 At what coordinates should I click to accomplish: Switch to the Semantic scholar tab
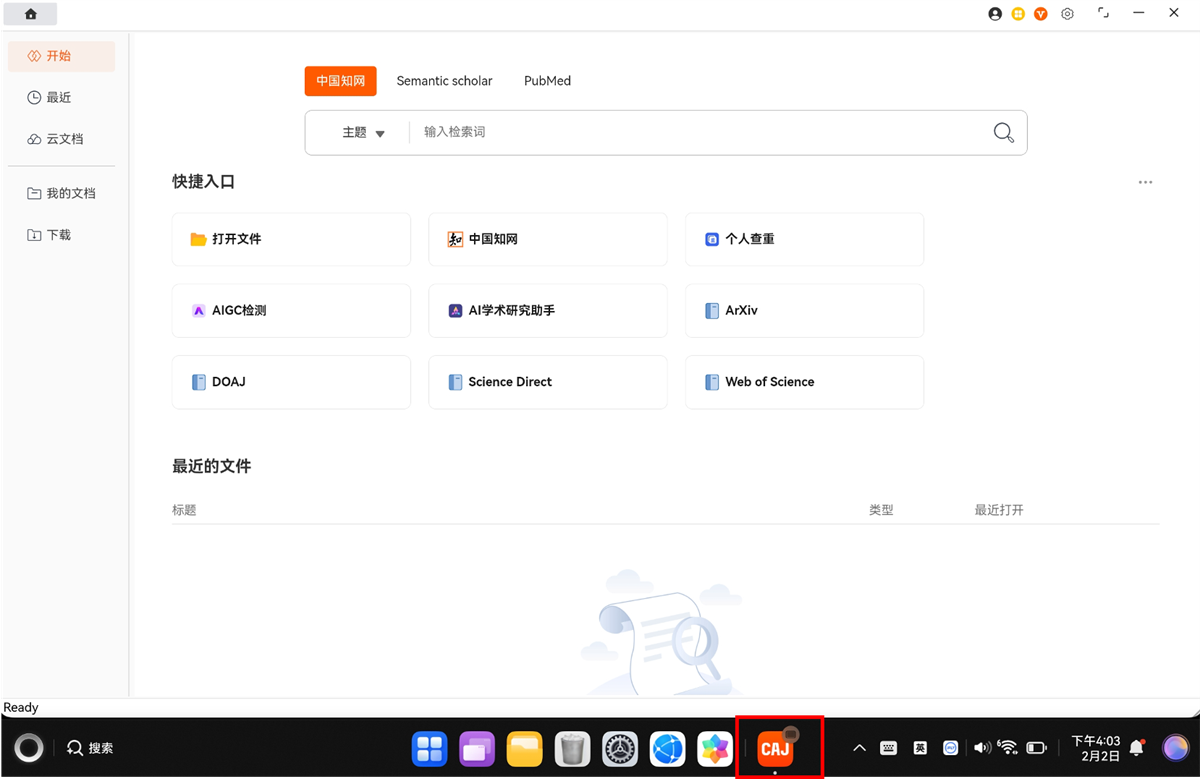tap(444, 80)
